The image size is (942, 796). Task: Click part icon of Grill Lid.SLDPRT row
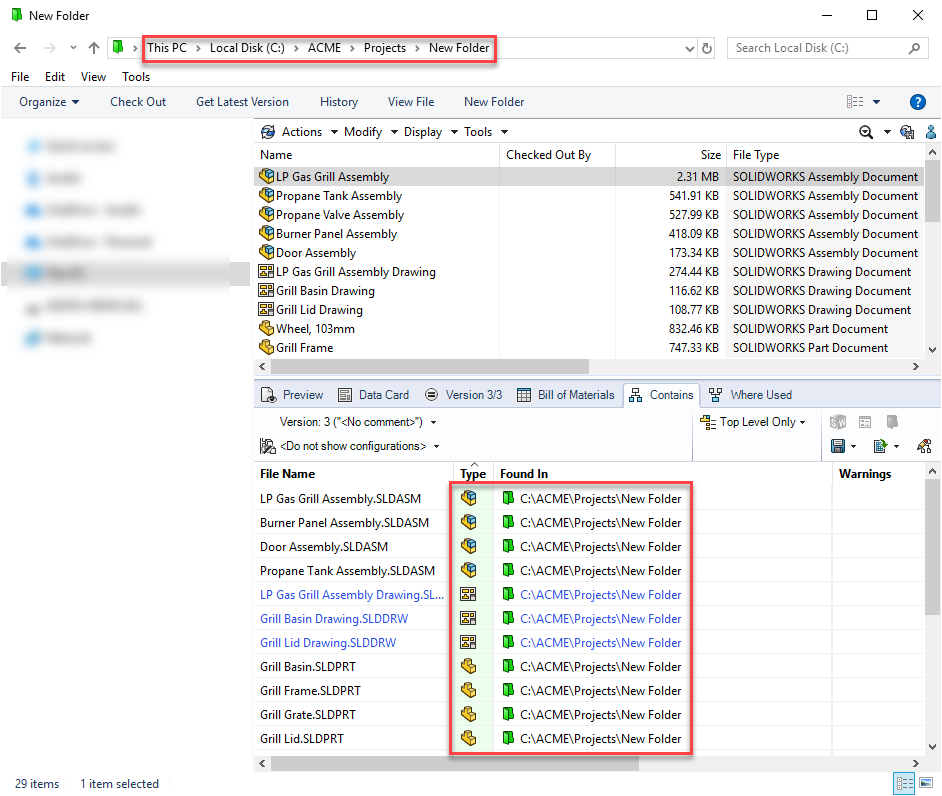[469, 738]
